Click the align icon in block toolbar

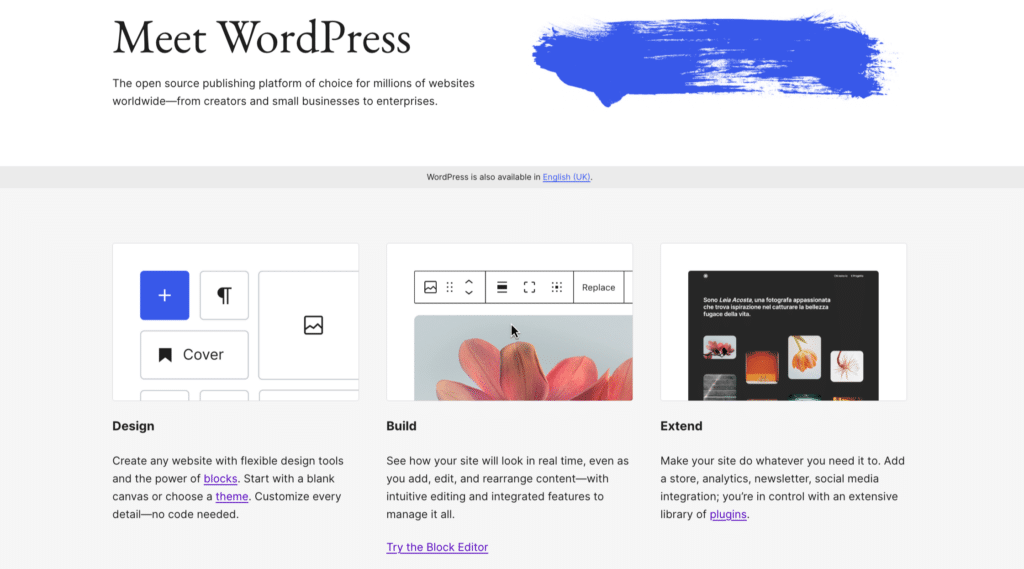coord(502,287)
